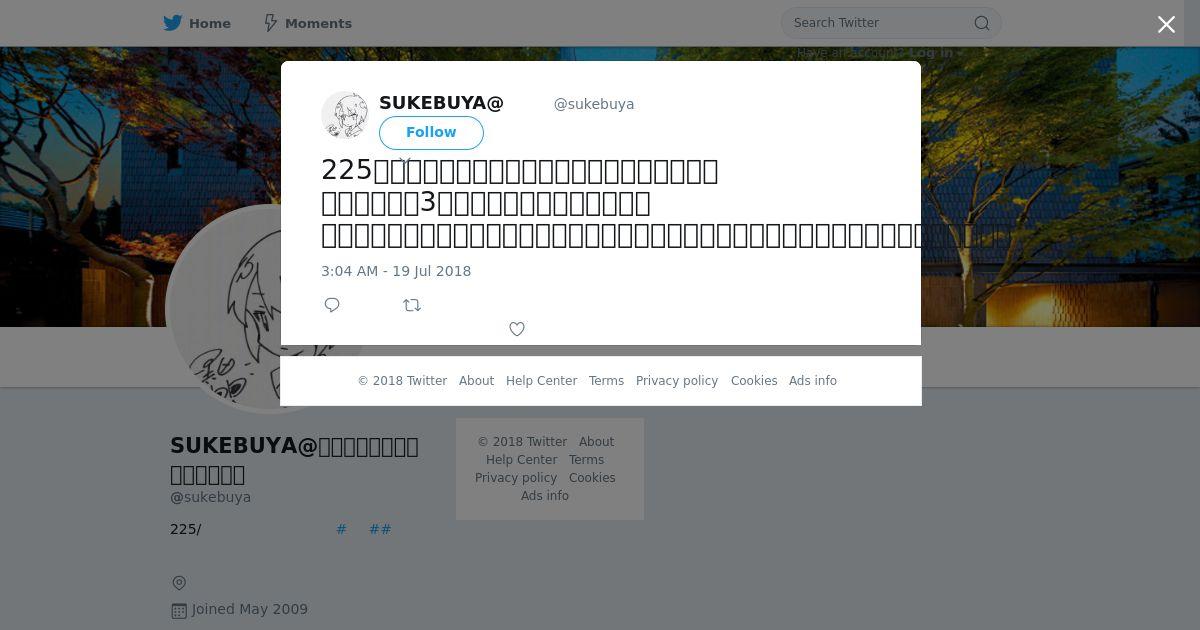Retweet using the retweet arrows icon
This screenshot has height=630, width=1200.
412,305
